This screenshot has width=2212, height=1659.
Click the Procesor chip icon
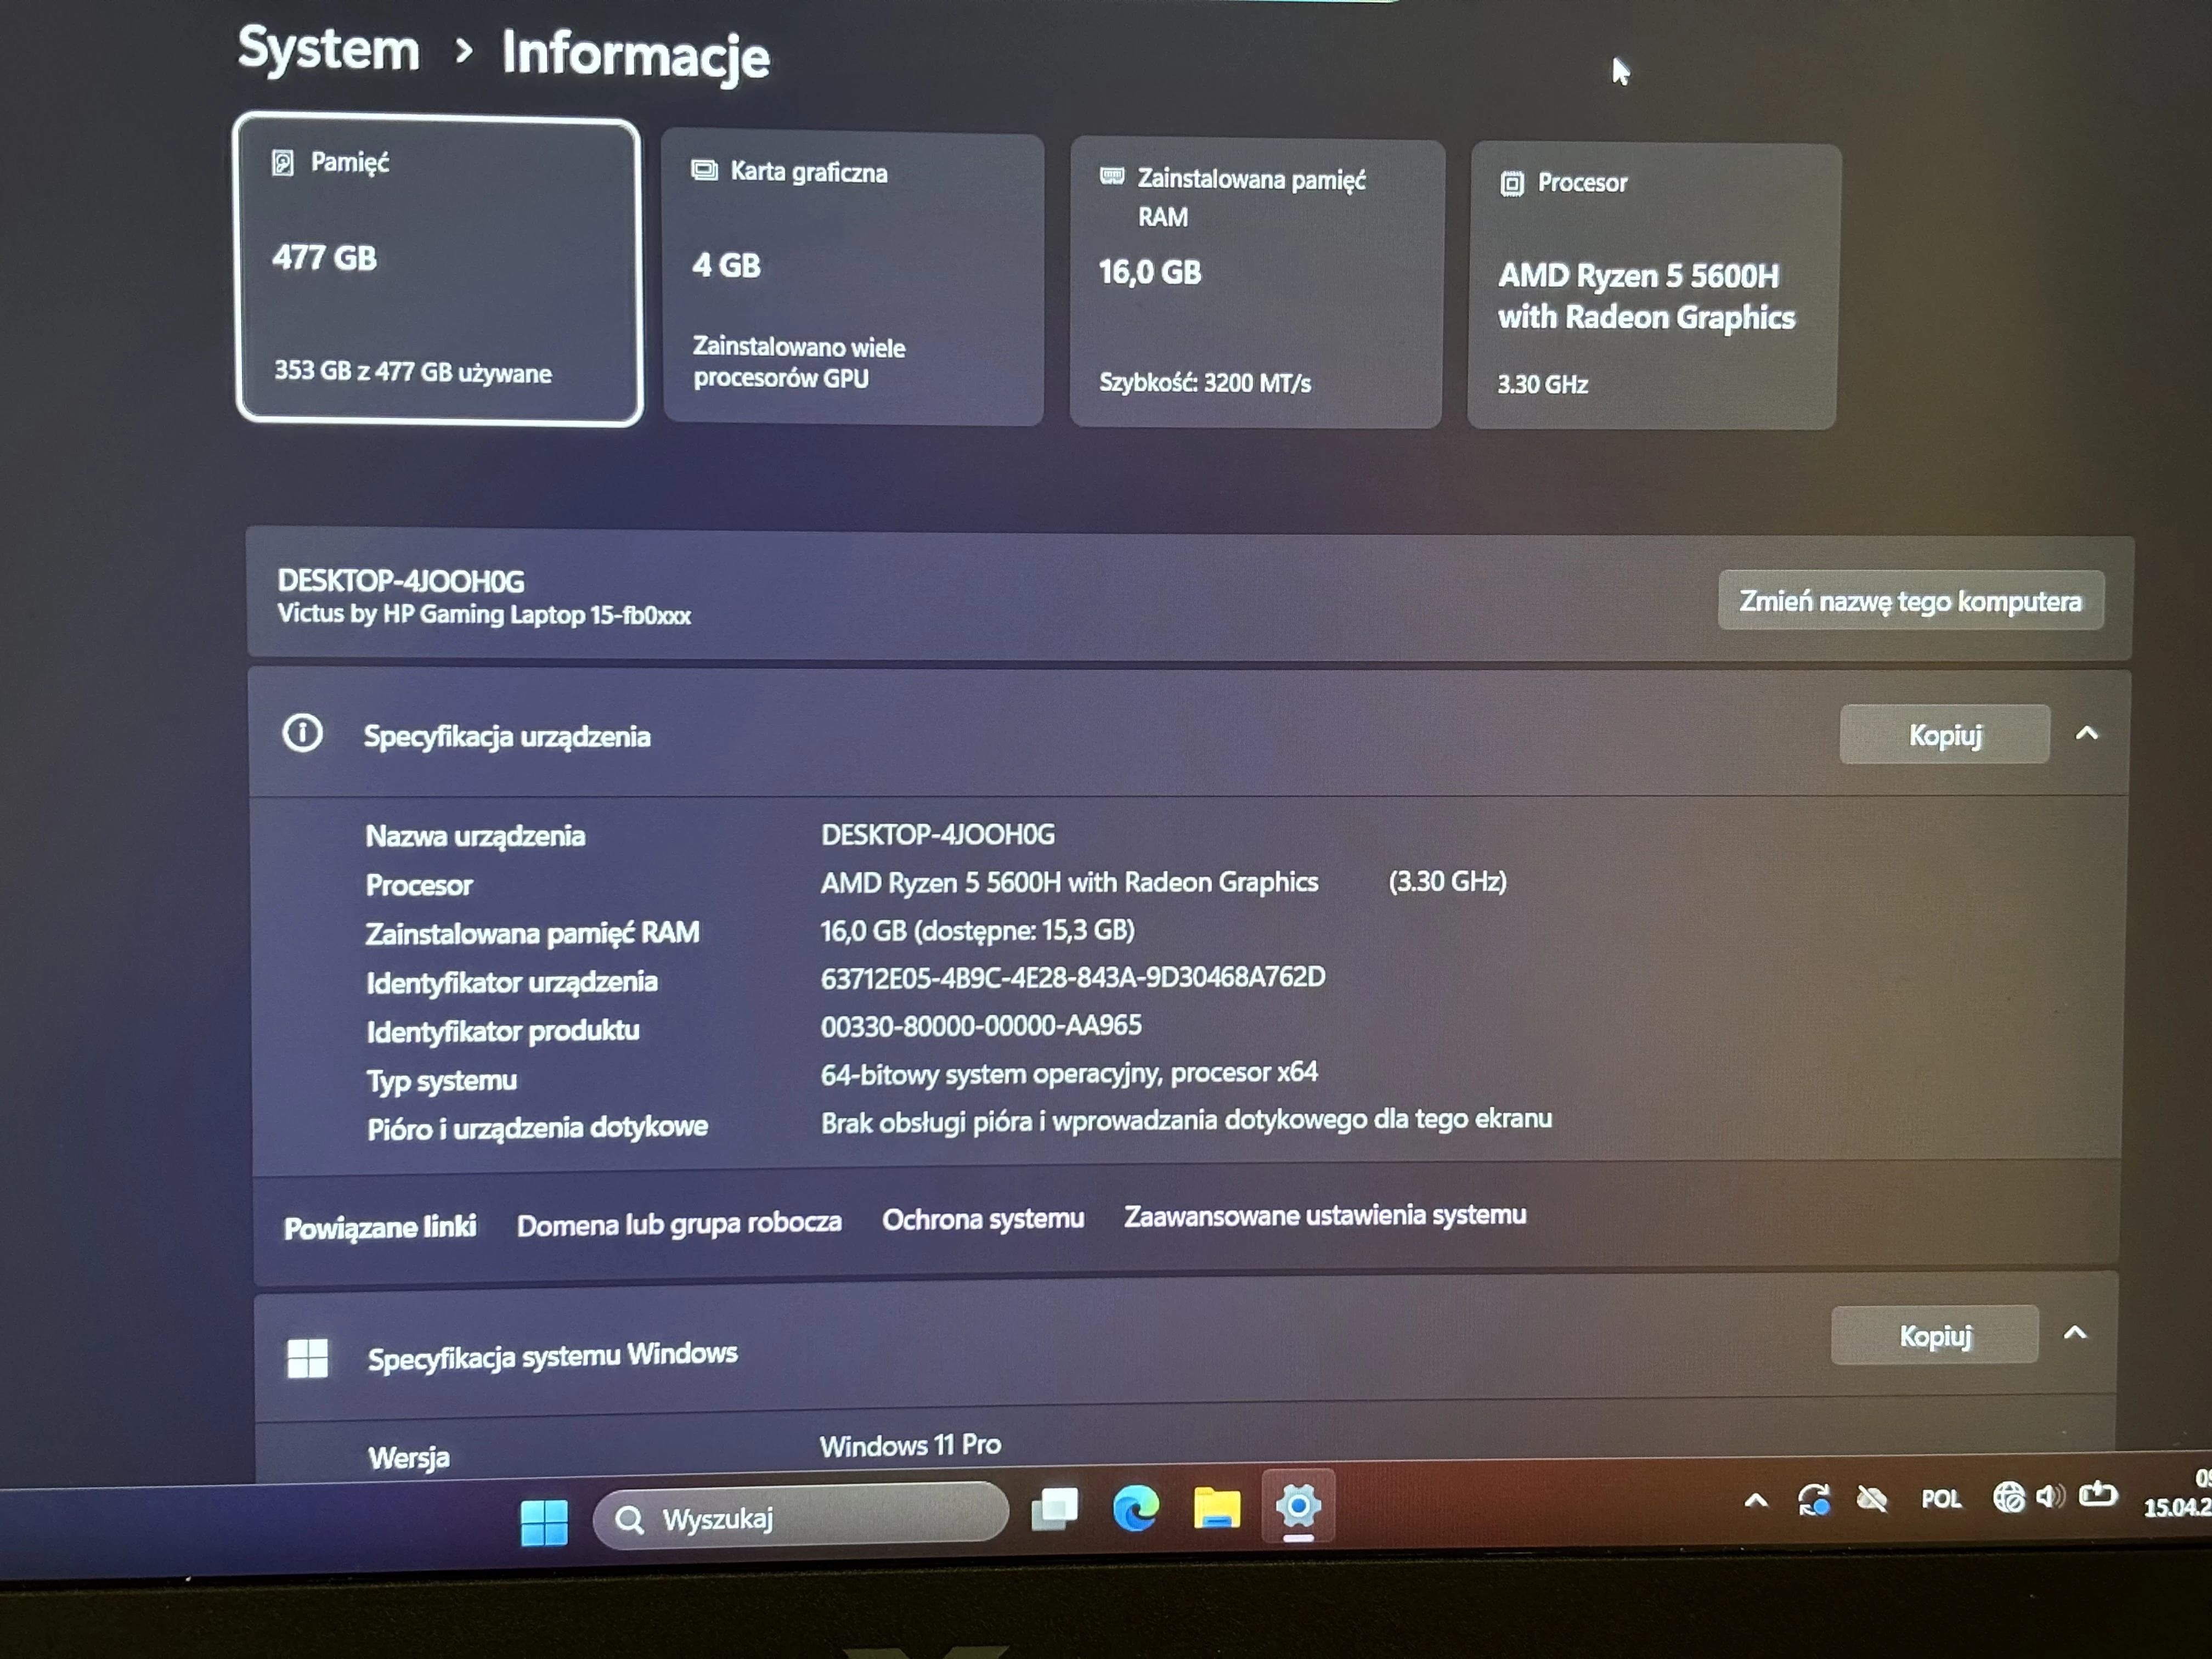click(x=1513, y=183)
